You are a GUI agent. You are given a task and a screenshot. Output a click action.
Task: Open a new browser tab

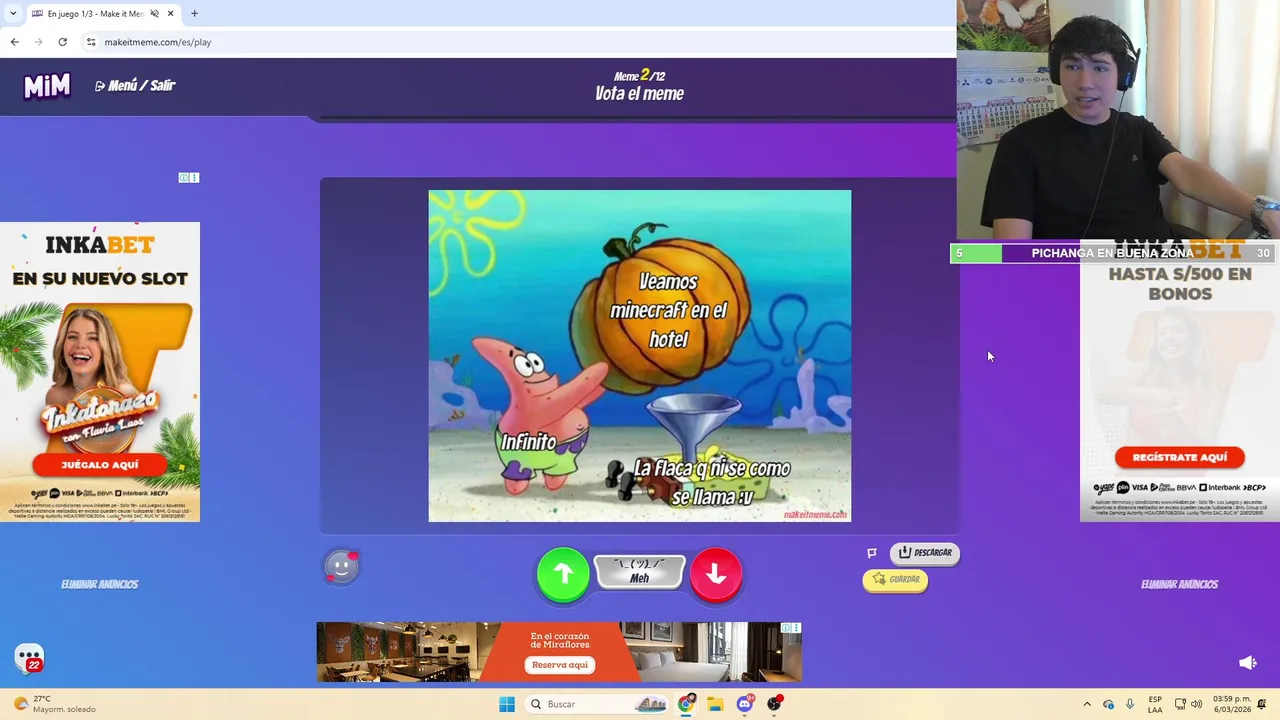pyautogui.click(x=194, y=14)
